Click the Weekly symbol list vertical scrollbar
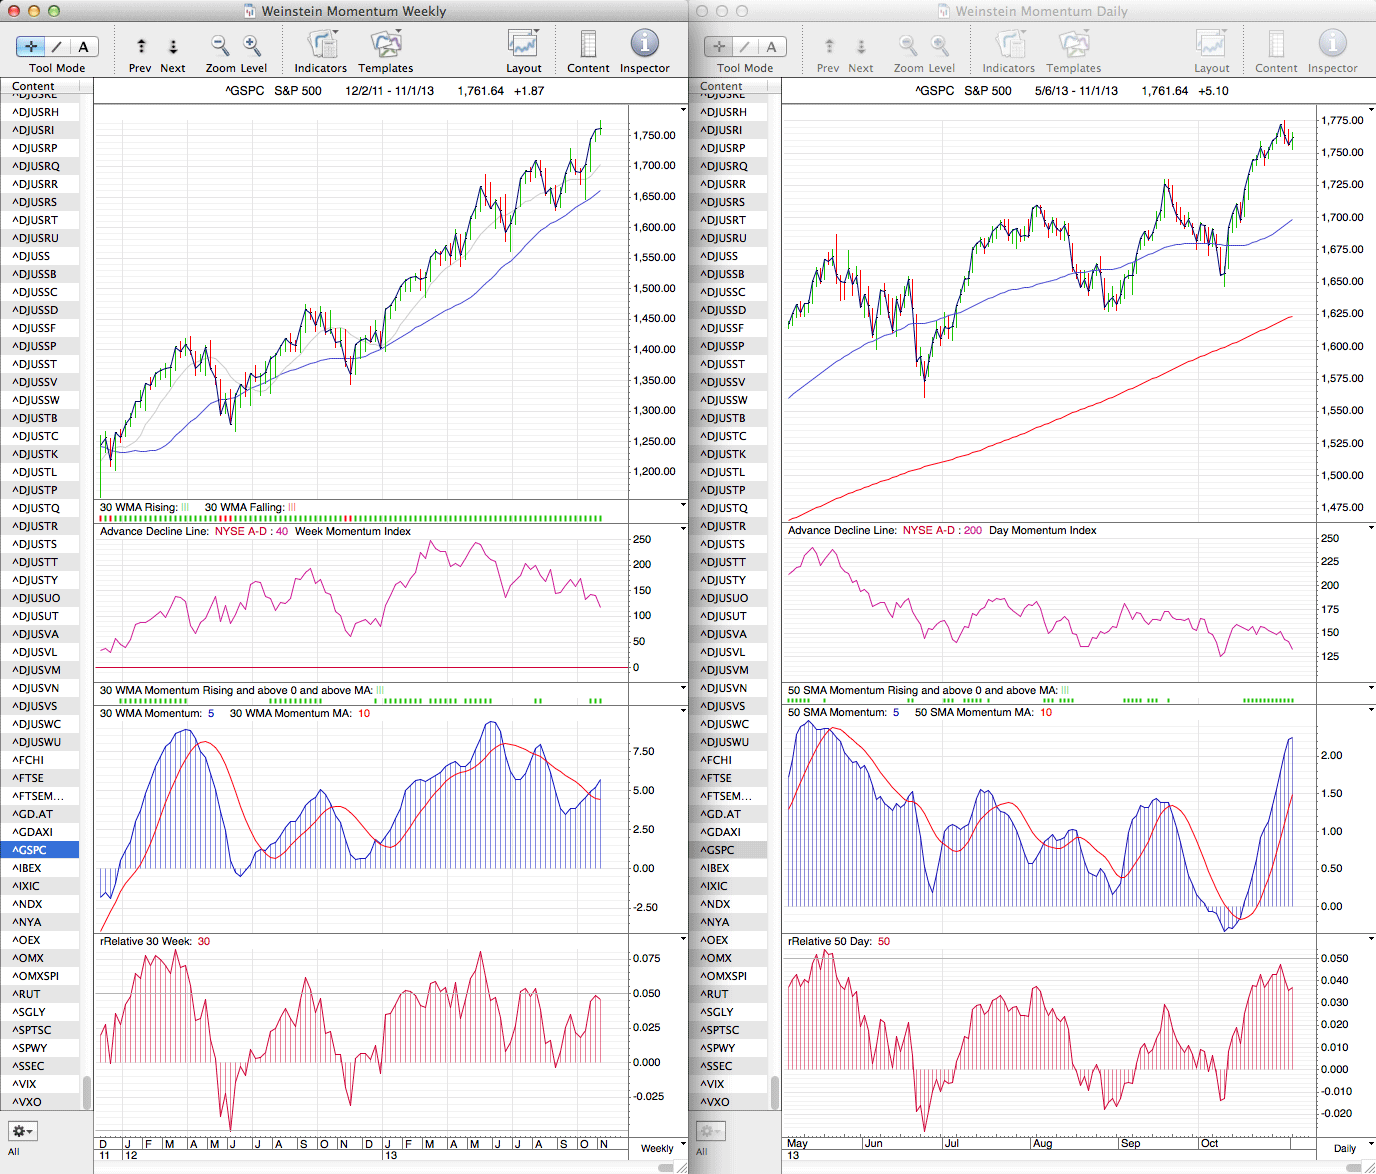 coord(87,1092)
